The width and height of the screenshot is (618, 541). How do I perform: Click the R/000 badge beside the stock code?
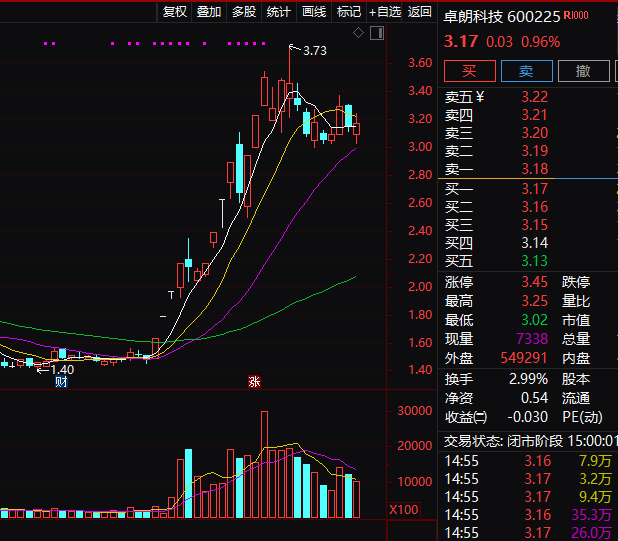pyautogui.click(x=576, y=16)
